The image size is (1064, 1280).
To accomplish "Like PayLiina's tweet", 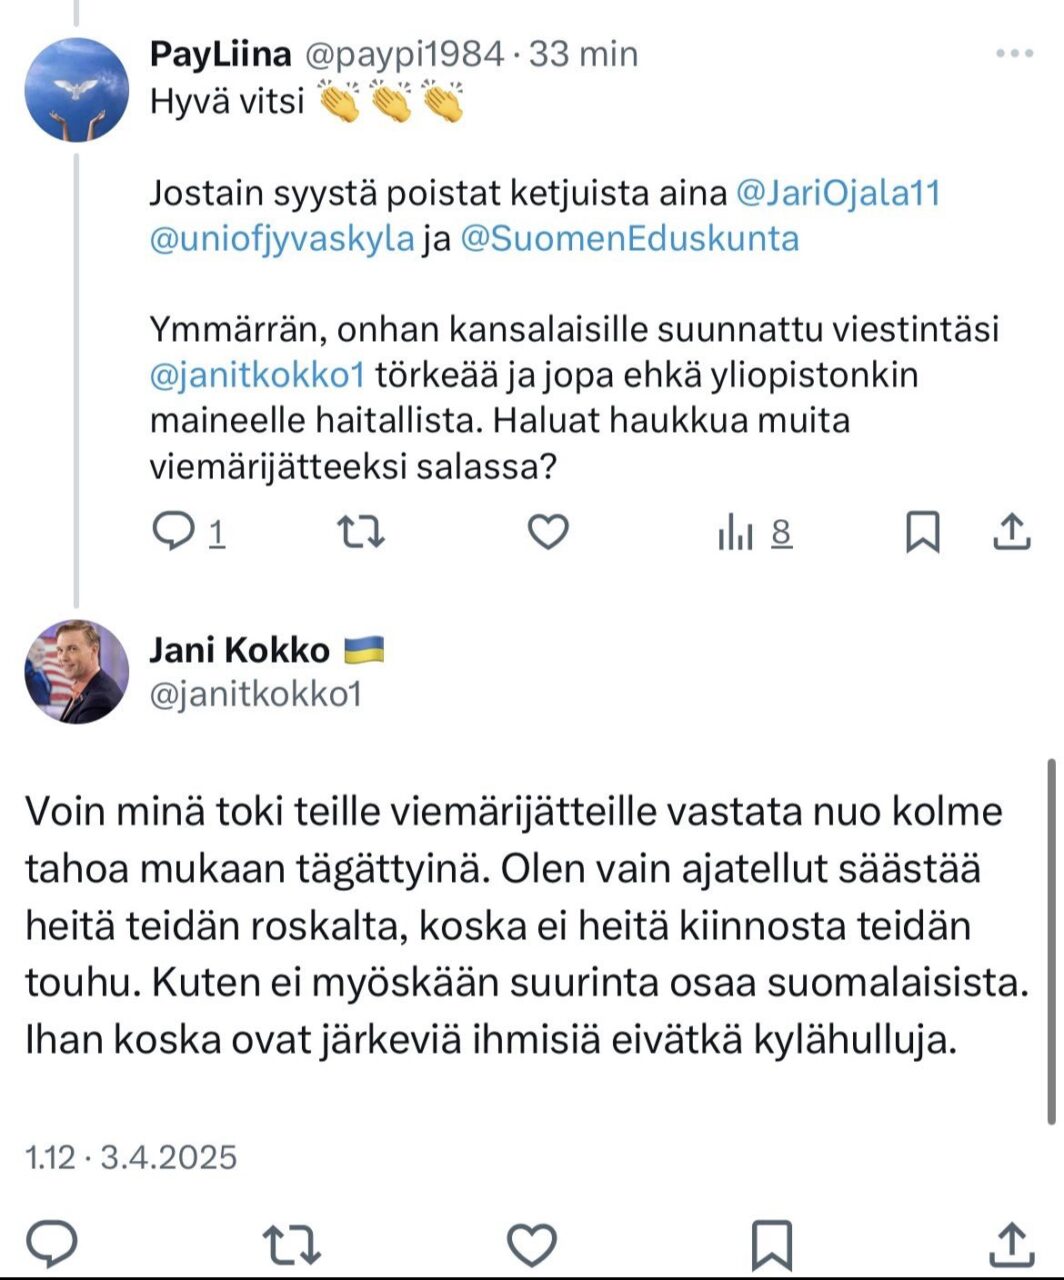I will click(548, 532).
